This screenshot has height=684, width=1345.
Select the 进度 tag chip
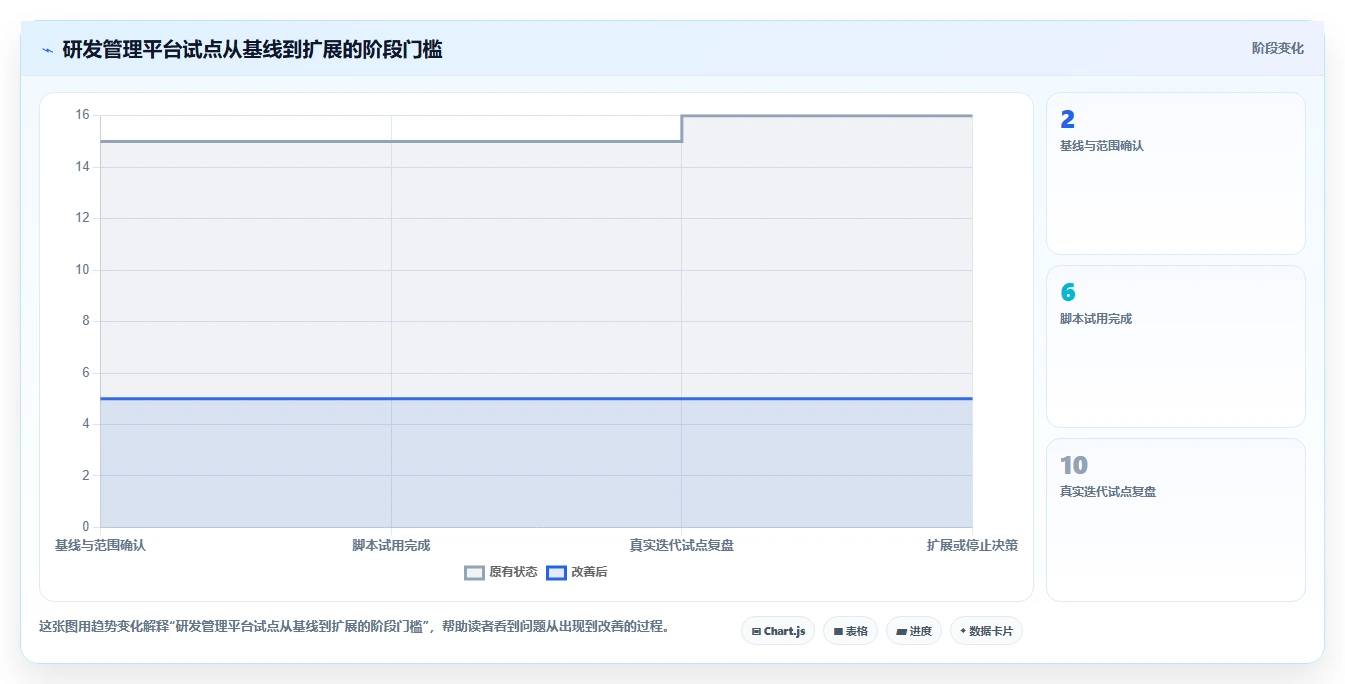914,631
